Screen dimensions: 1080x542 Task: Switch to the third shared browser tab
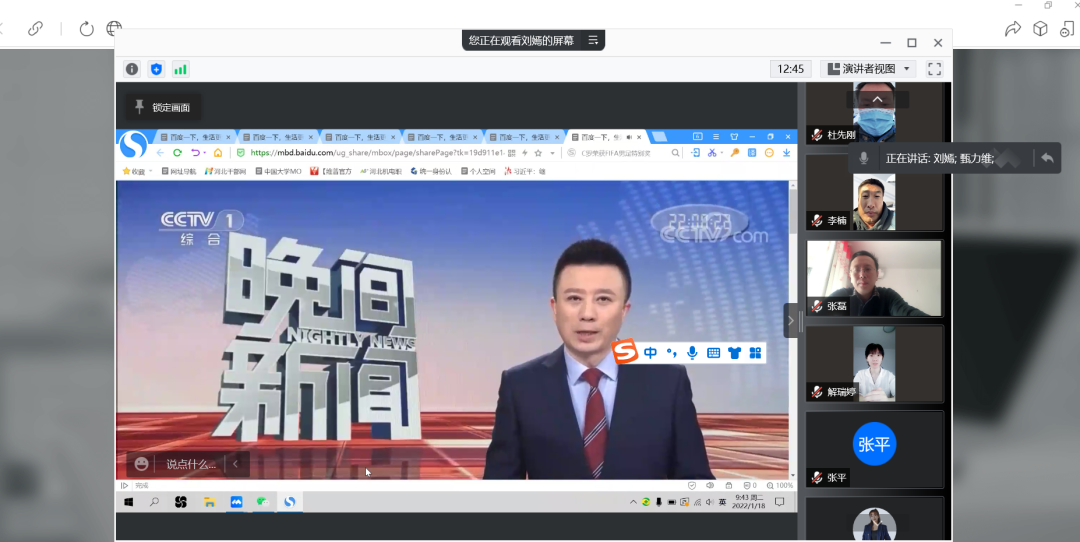pos(360,137)
